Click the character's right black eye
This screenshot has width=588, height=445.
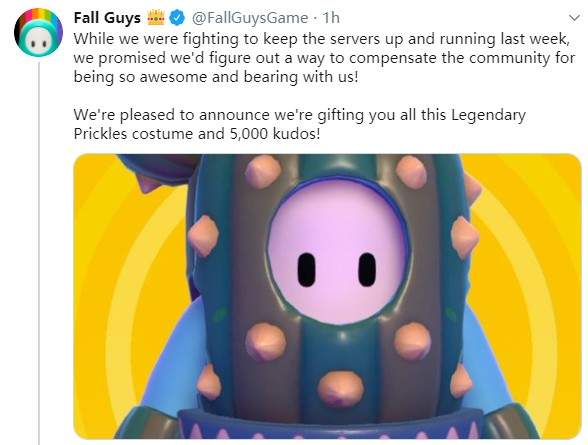click(367, 269)
